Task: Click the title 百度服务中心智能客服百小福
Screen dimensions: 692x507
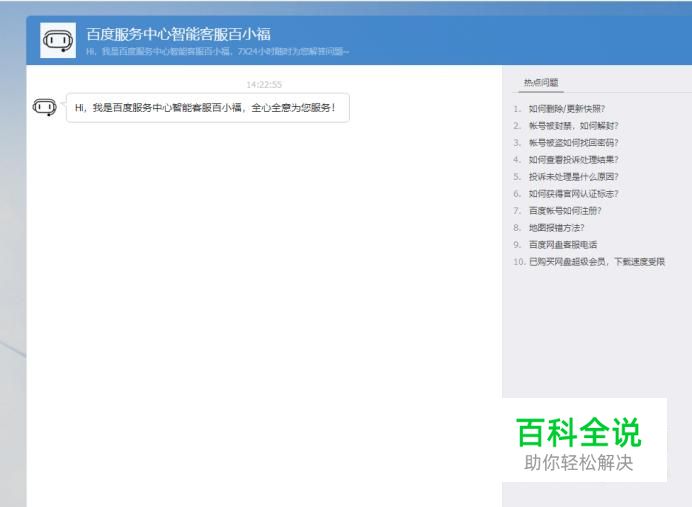Action: tap(178, 34)
